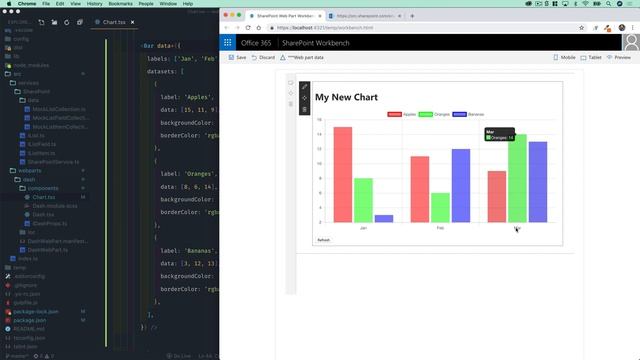Screen dimensions: 640x360
Task: Toggle Oranges dataset via green legend swatch
Action: click(425, 114)
